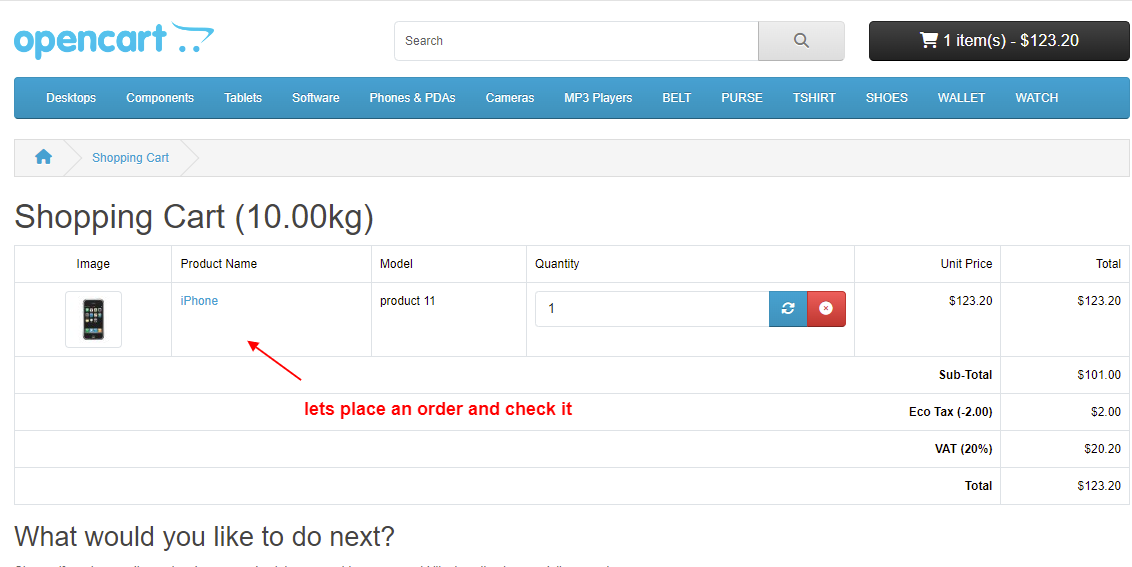The width and height of the screenshot is (1132, 567).
Task: Go to SHOES category
Action: point(887,98)
